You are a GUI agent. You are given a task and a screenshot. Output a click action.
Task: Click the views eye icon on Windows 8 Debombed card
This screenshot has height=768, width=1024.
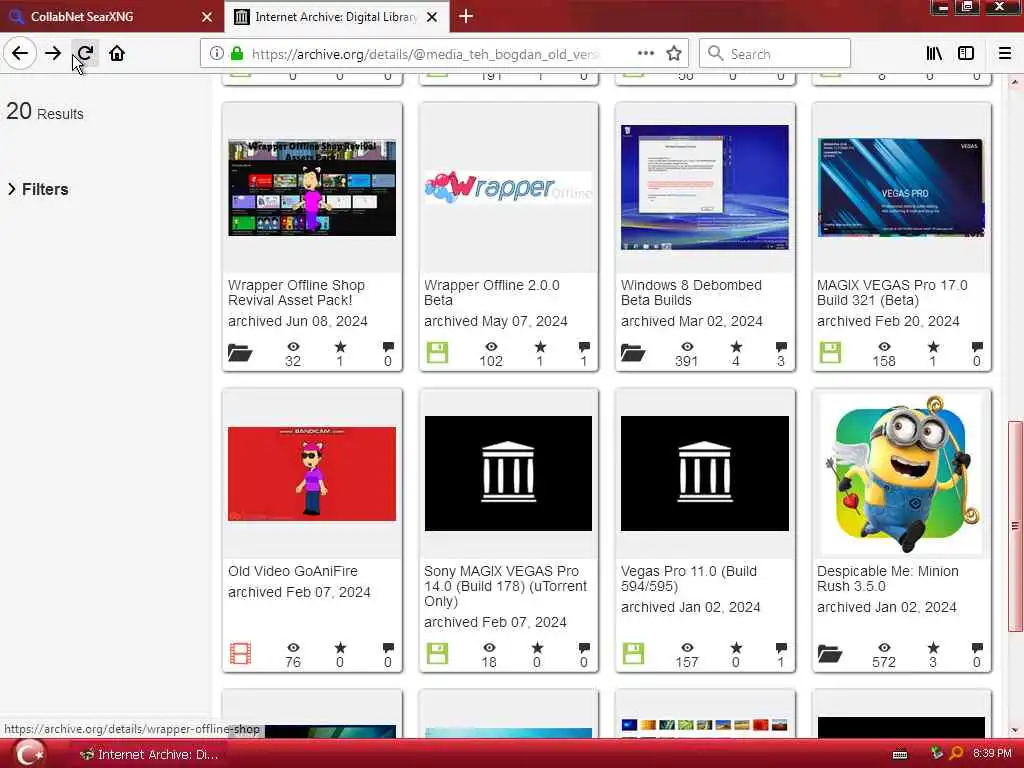pyautogui.click(x=687, y=347)
